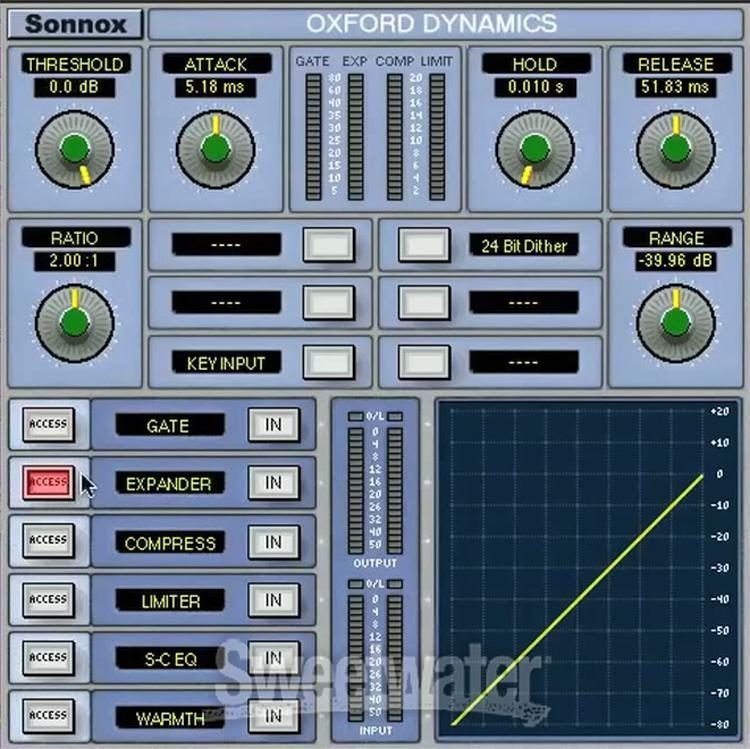Viewport: 750px width, 749px height.
Task: Click the Range knob
Action: coord(676,323)
